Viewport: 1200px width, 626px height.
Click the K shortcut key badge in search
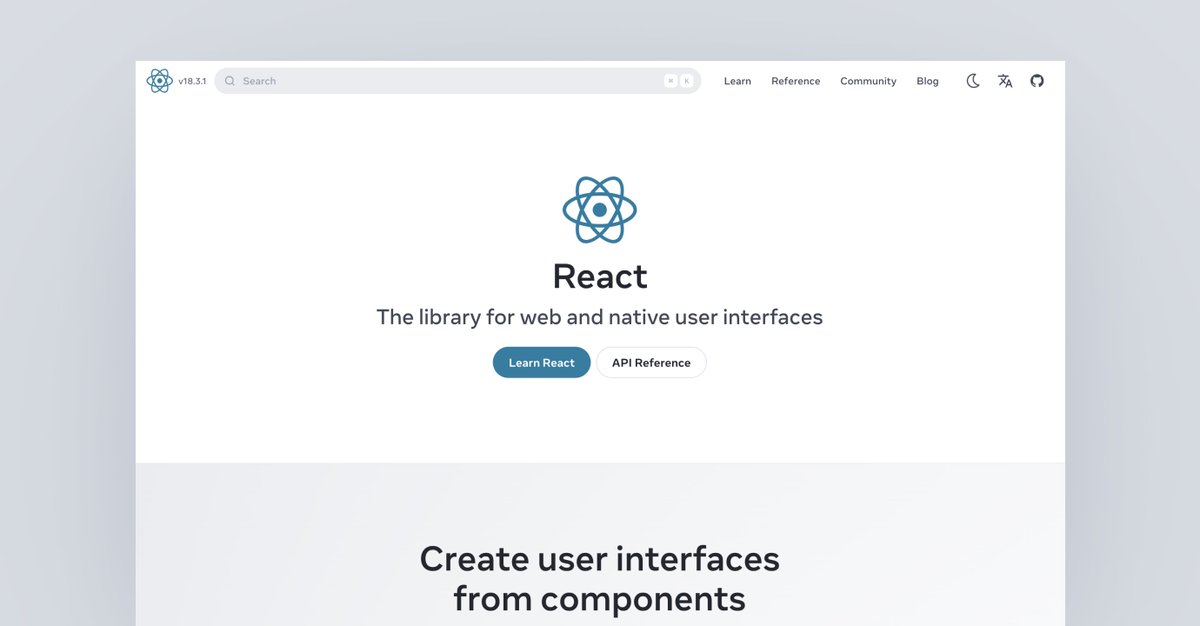(x=686, y=81)
